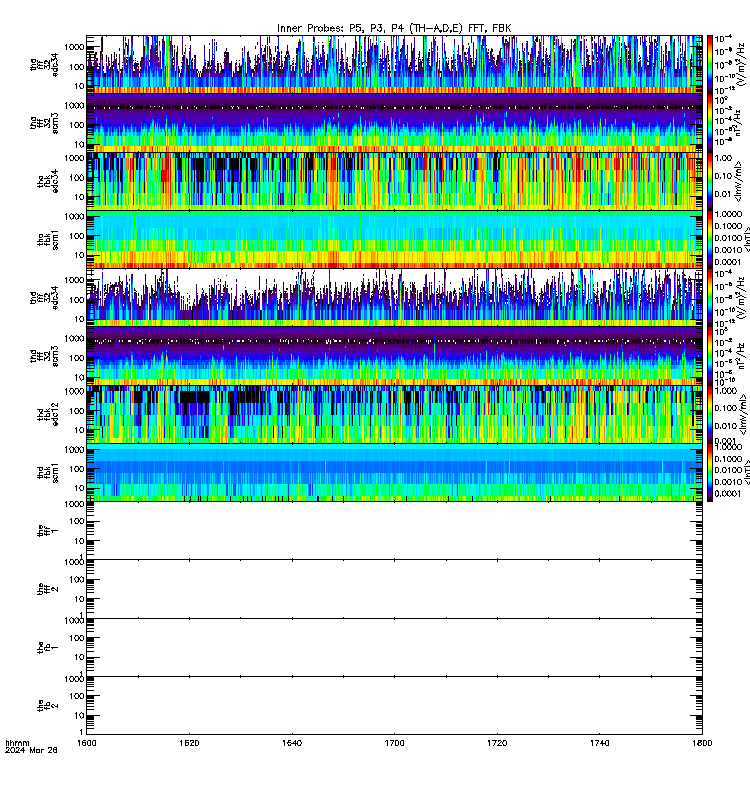This screenshot has width=750, height=800.
Task: Click the "tha fff 32 edc34" axis label
Action: 44,65
